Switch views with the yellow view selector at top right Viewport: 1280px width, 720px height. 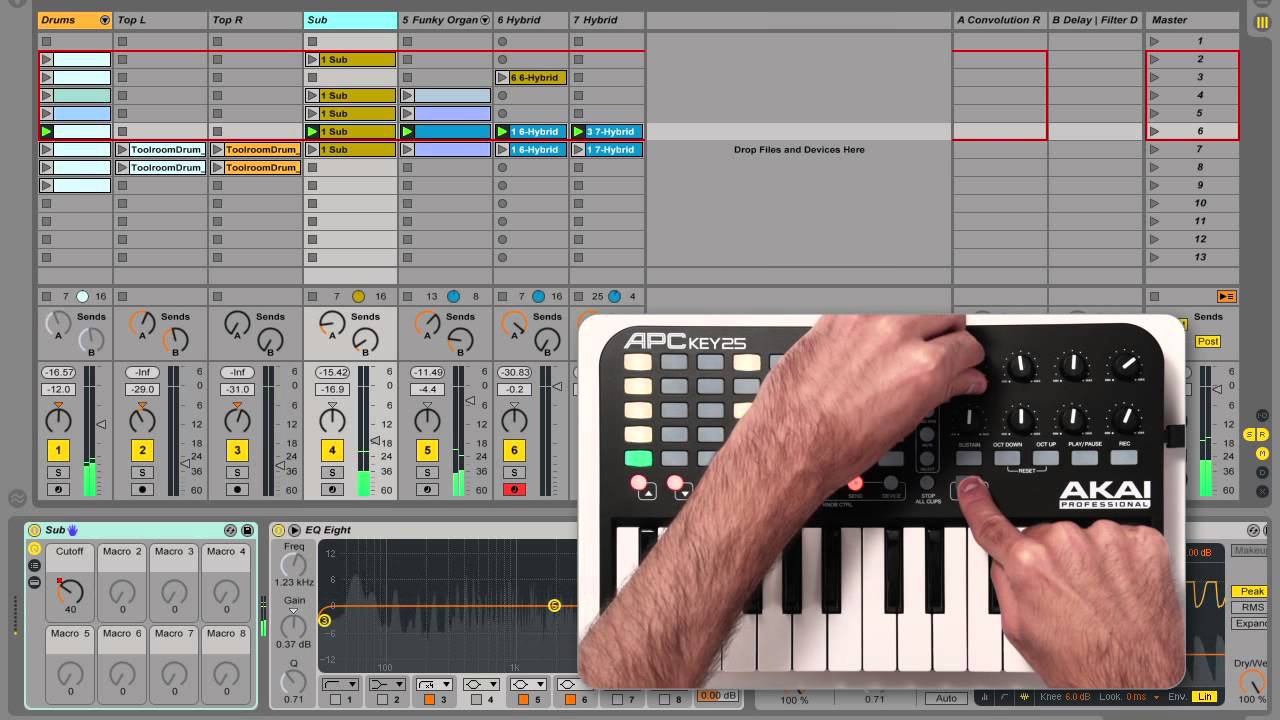pyautogui.click(x=1262, y=22)
